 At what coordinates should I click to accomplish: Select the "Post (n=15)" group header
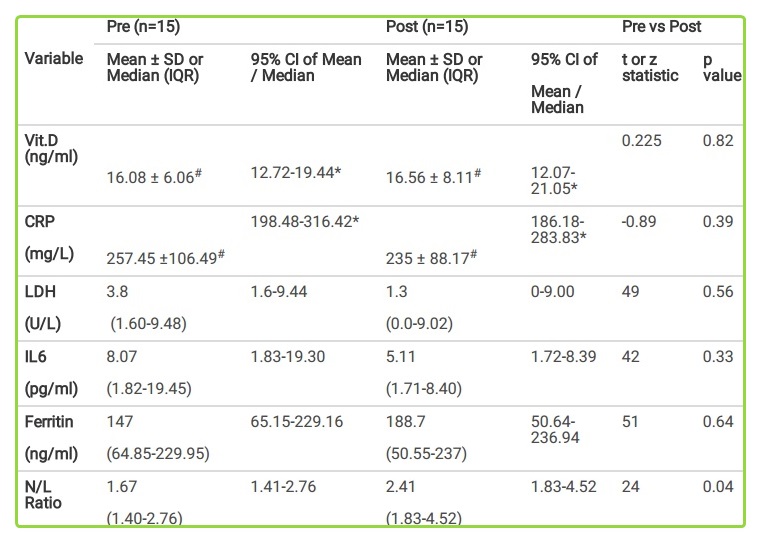[426, 26]
